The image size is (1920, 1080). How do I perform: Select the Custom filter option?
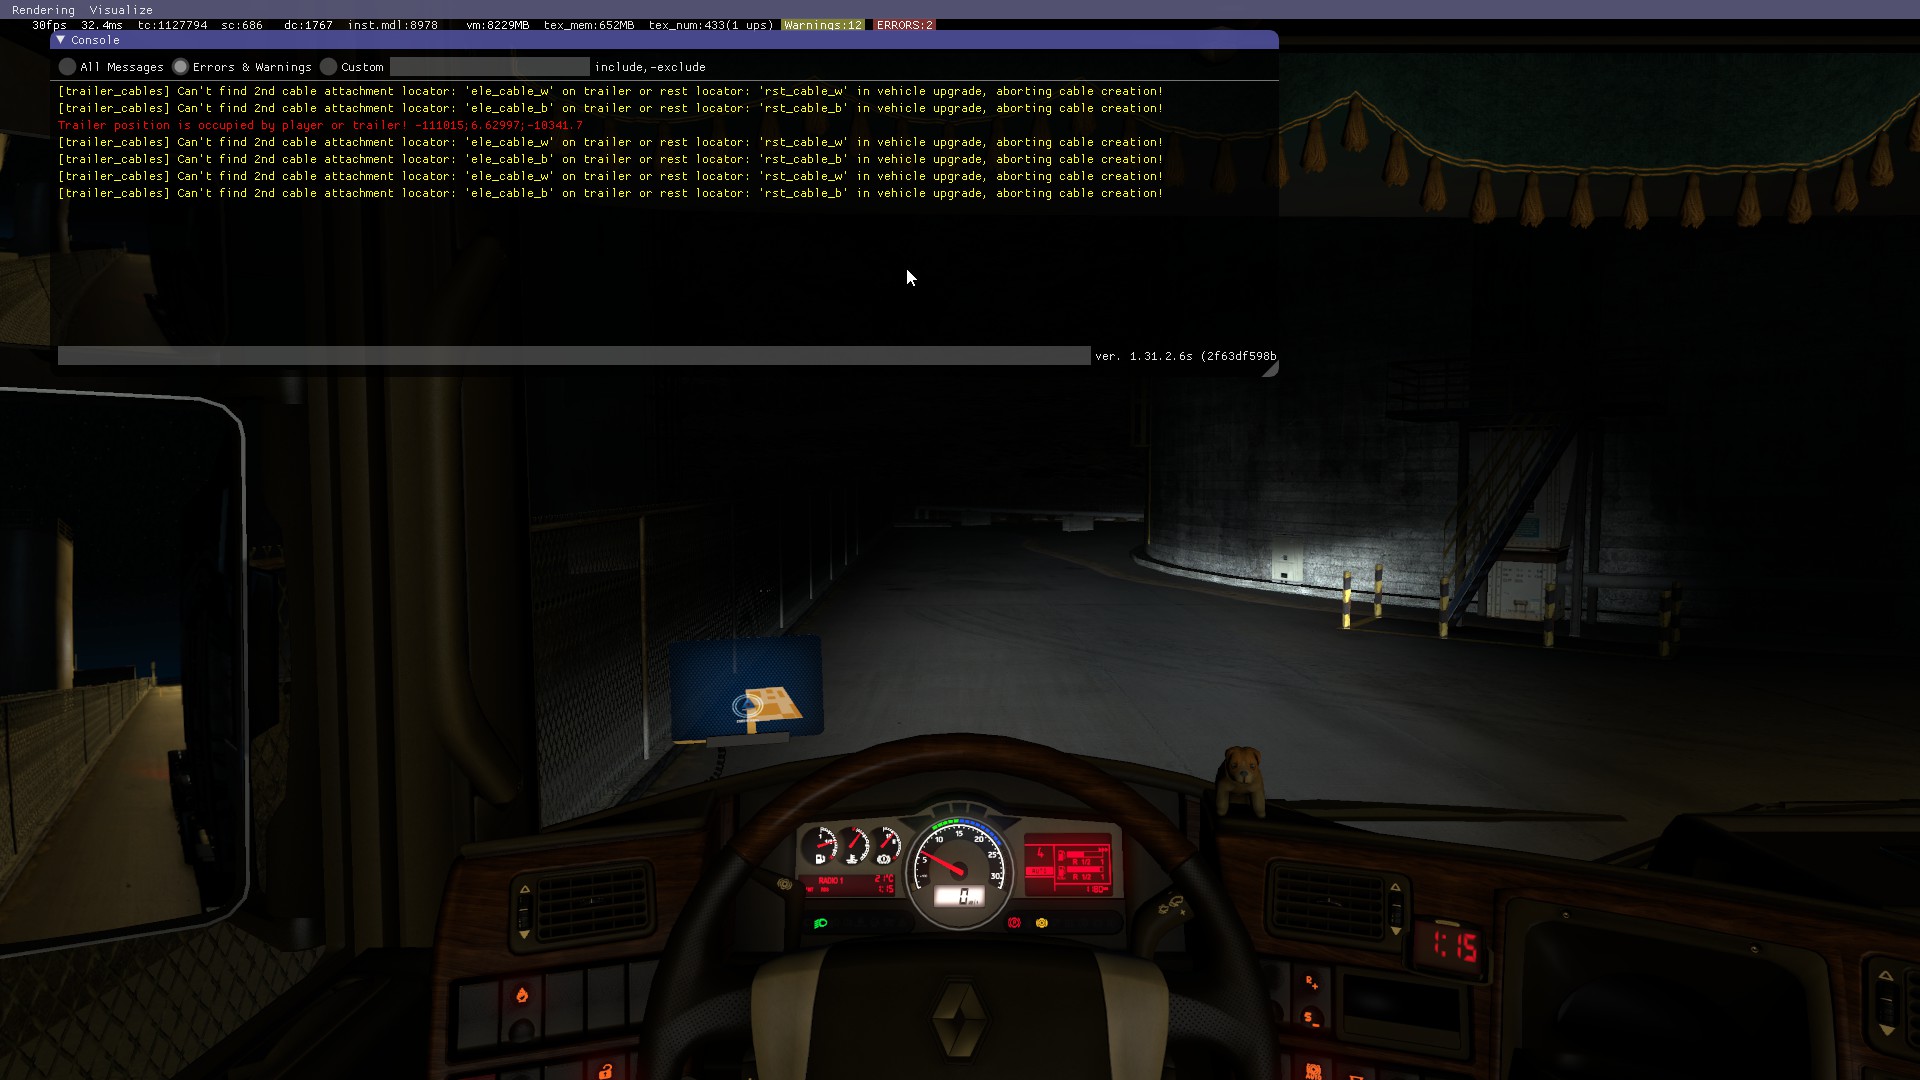[328, 67]
